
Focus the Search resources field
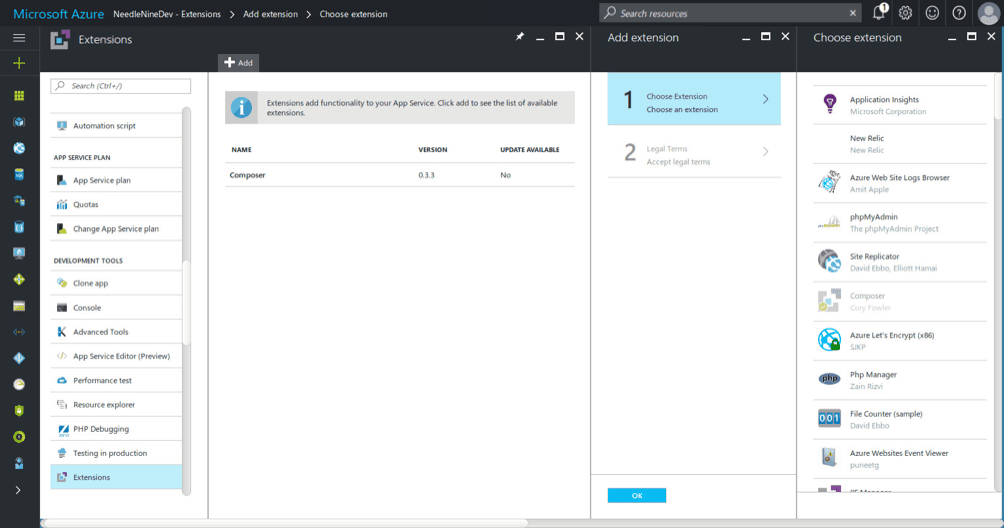tap(730, 13)
